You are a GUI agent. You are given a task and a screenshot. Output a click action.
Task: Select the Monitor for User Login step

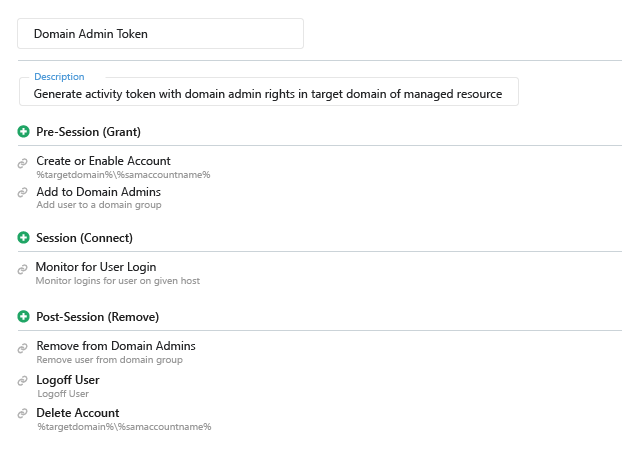coord(96,267)
